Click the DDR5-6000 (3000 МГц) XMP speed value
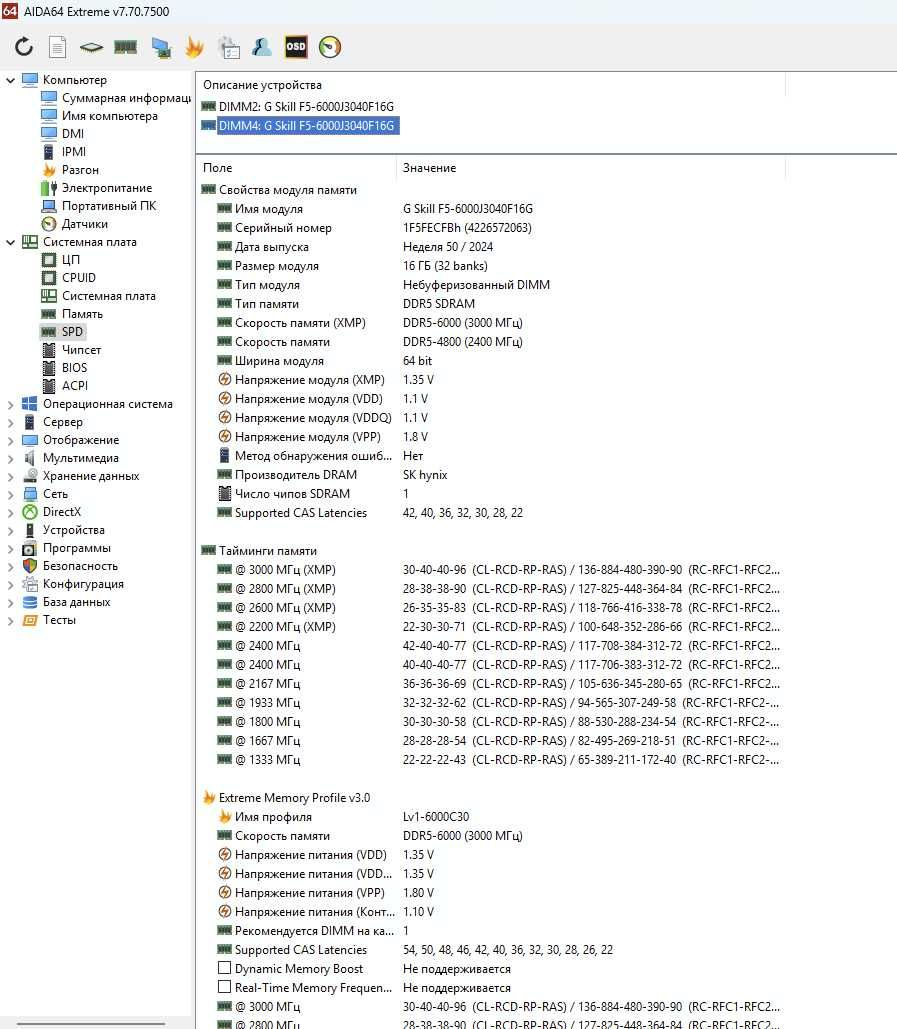The image size is (897, 1029). tap(463, 323)
